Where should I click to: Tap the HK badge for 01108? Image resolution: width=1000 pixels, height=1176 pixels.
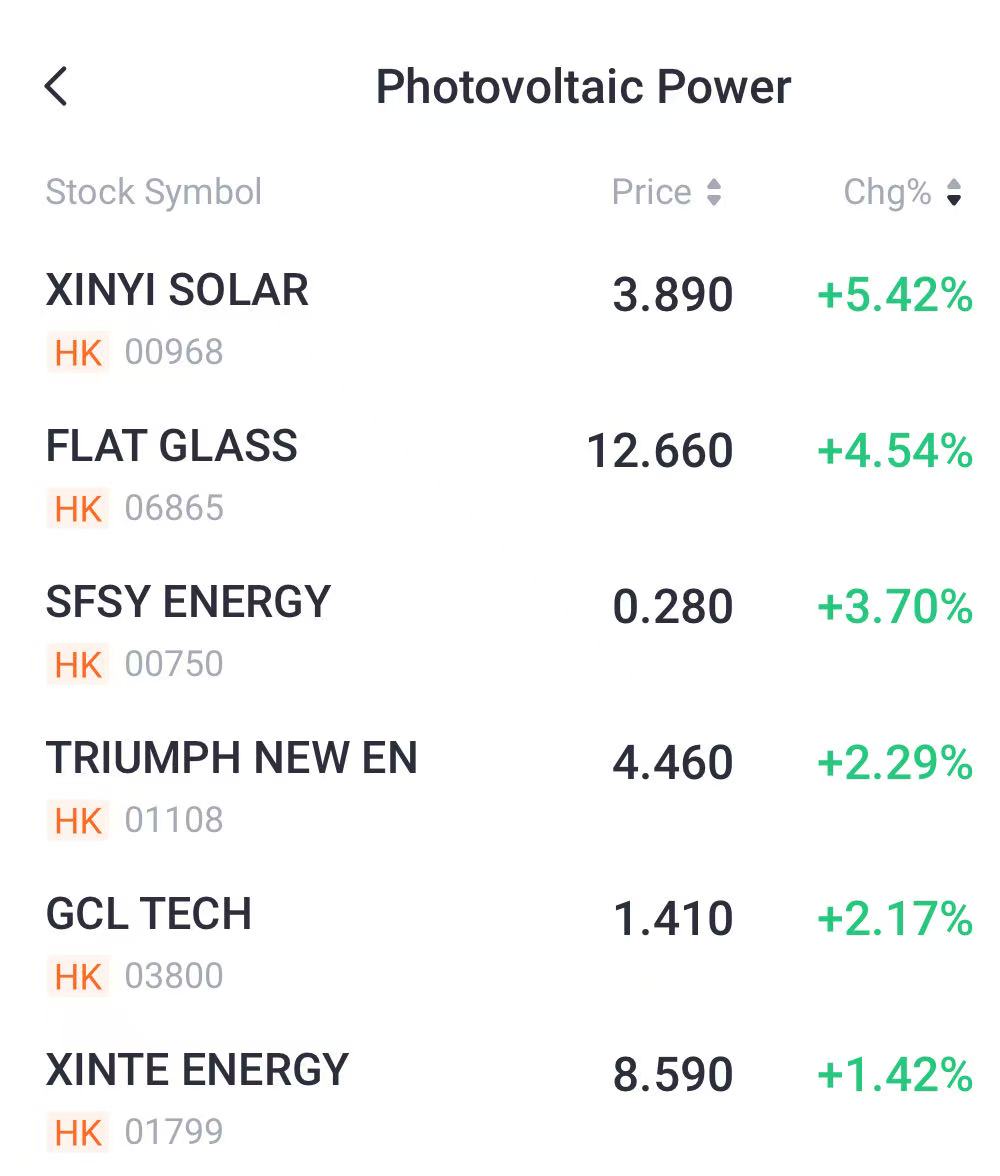click(78, 821)
